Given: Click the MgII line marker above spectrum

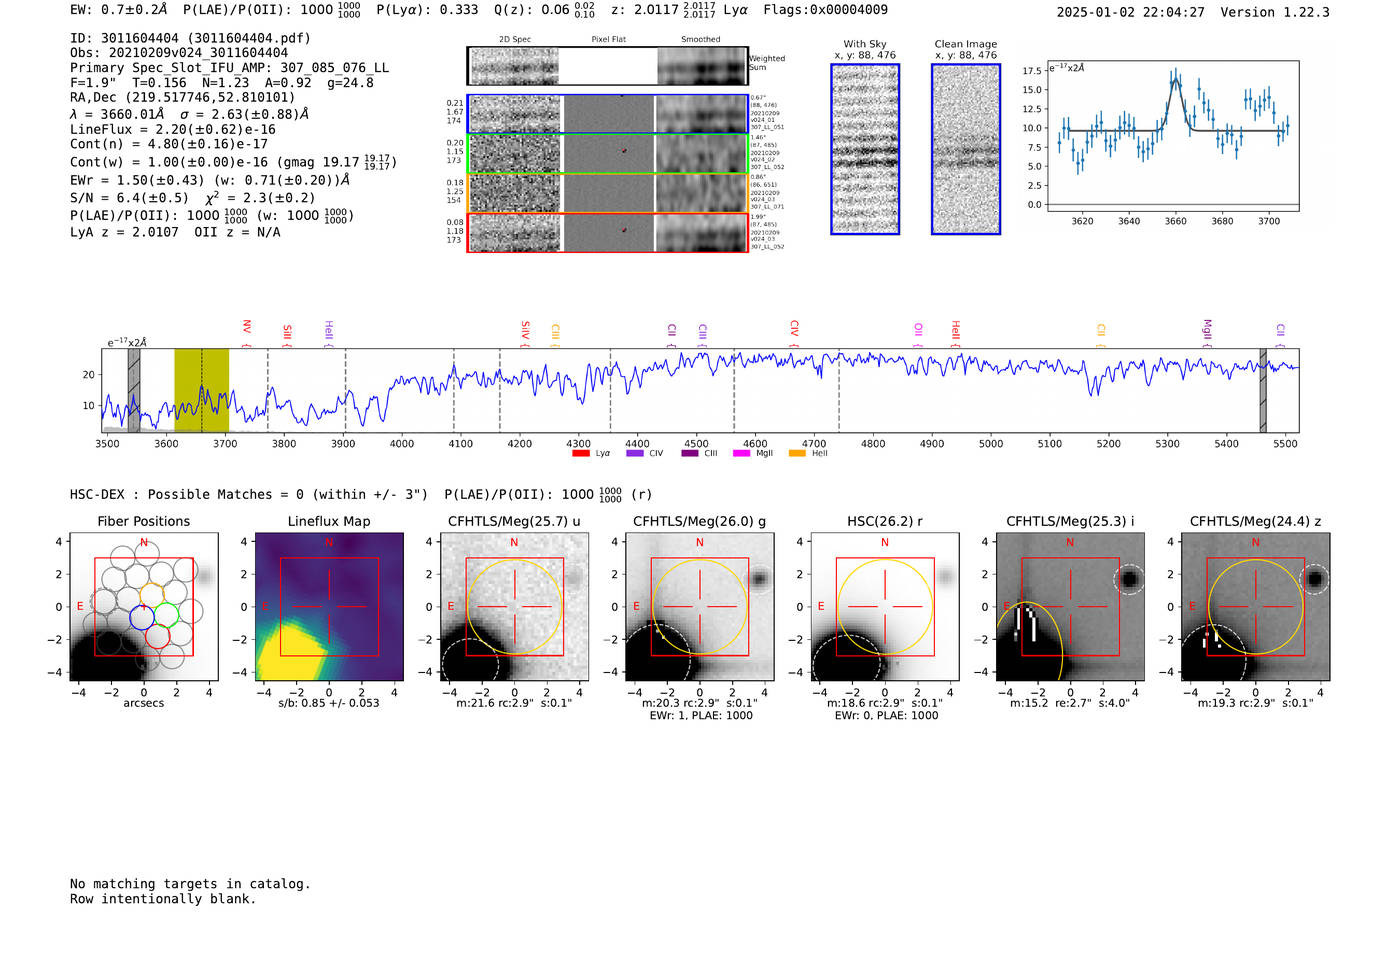Looking at the screenshot, I should tap(1207, 332).
